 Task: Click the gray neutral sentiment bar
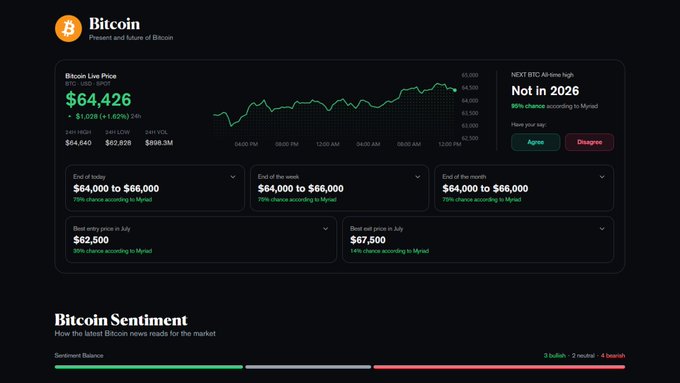click(308, 367)
